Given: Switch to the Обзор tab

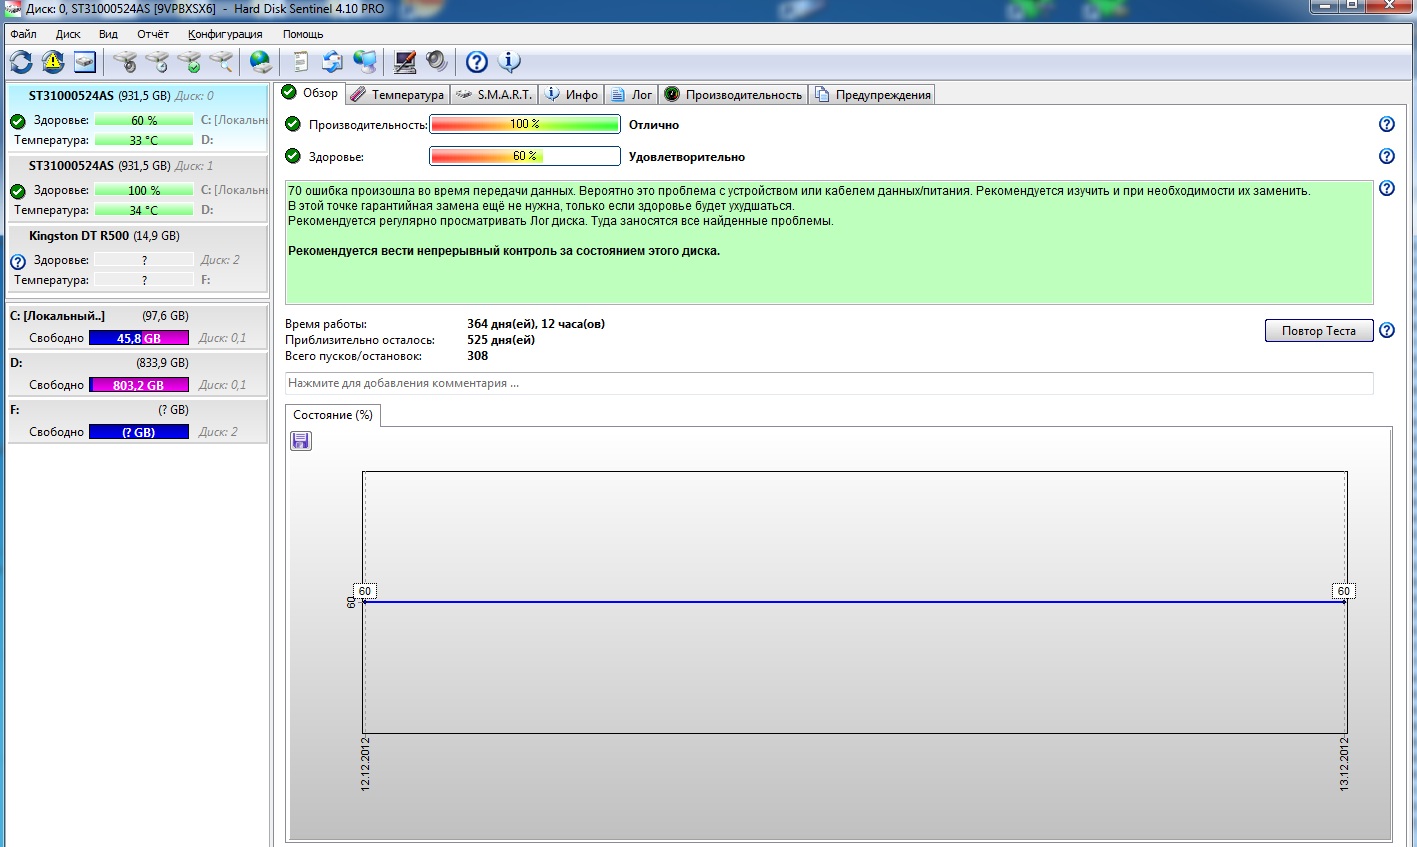Looking at the screenshot, I should pos(310,93).
